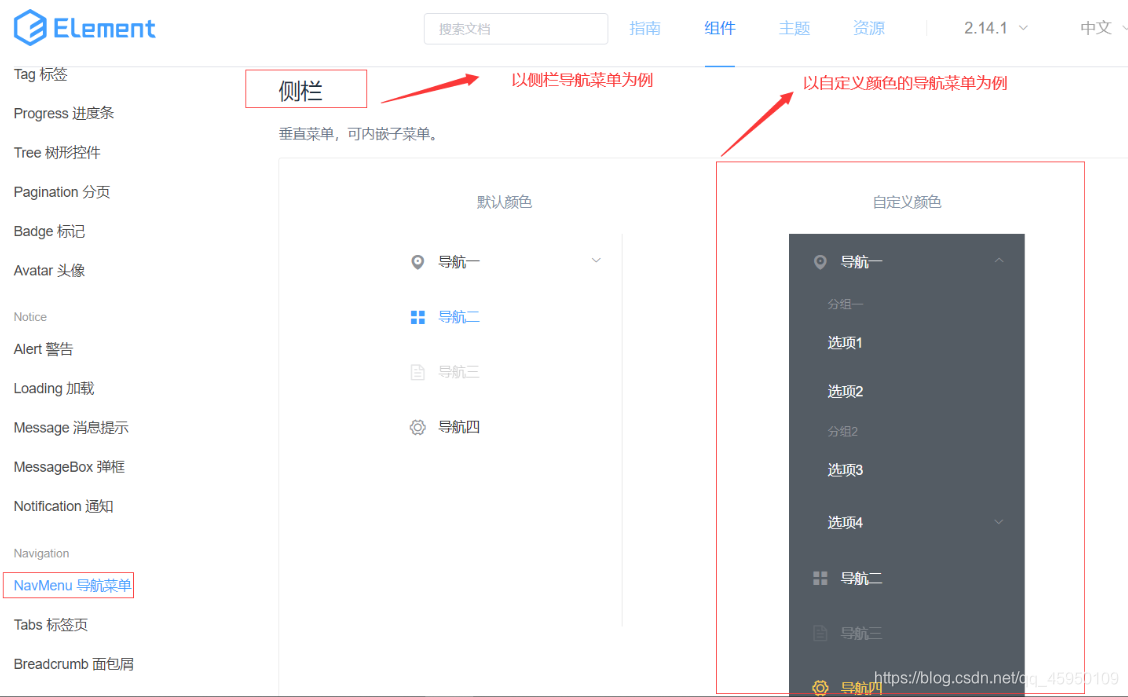This screenshot has height=697, width=1128.
Task: Select 选项3 under 分组2
Action: pyautogui.click(x=845, y=469)
